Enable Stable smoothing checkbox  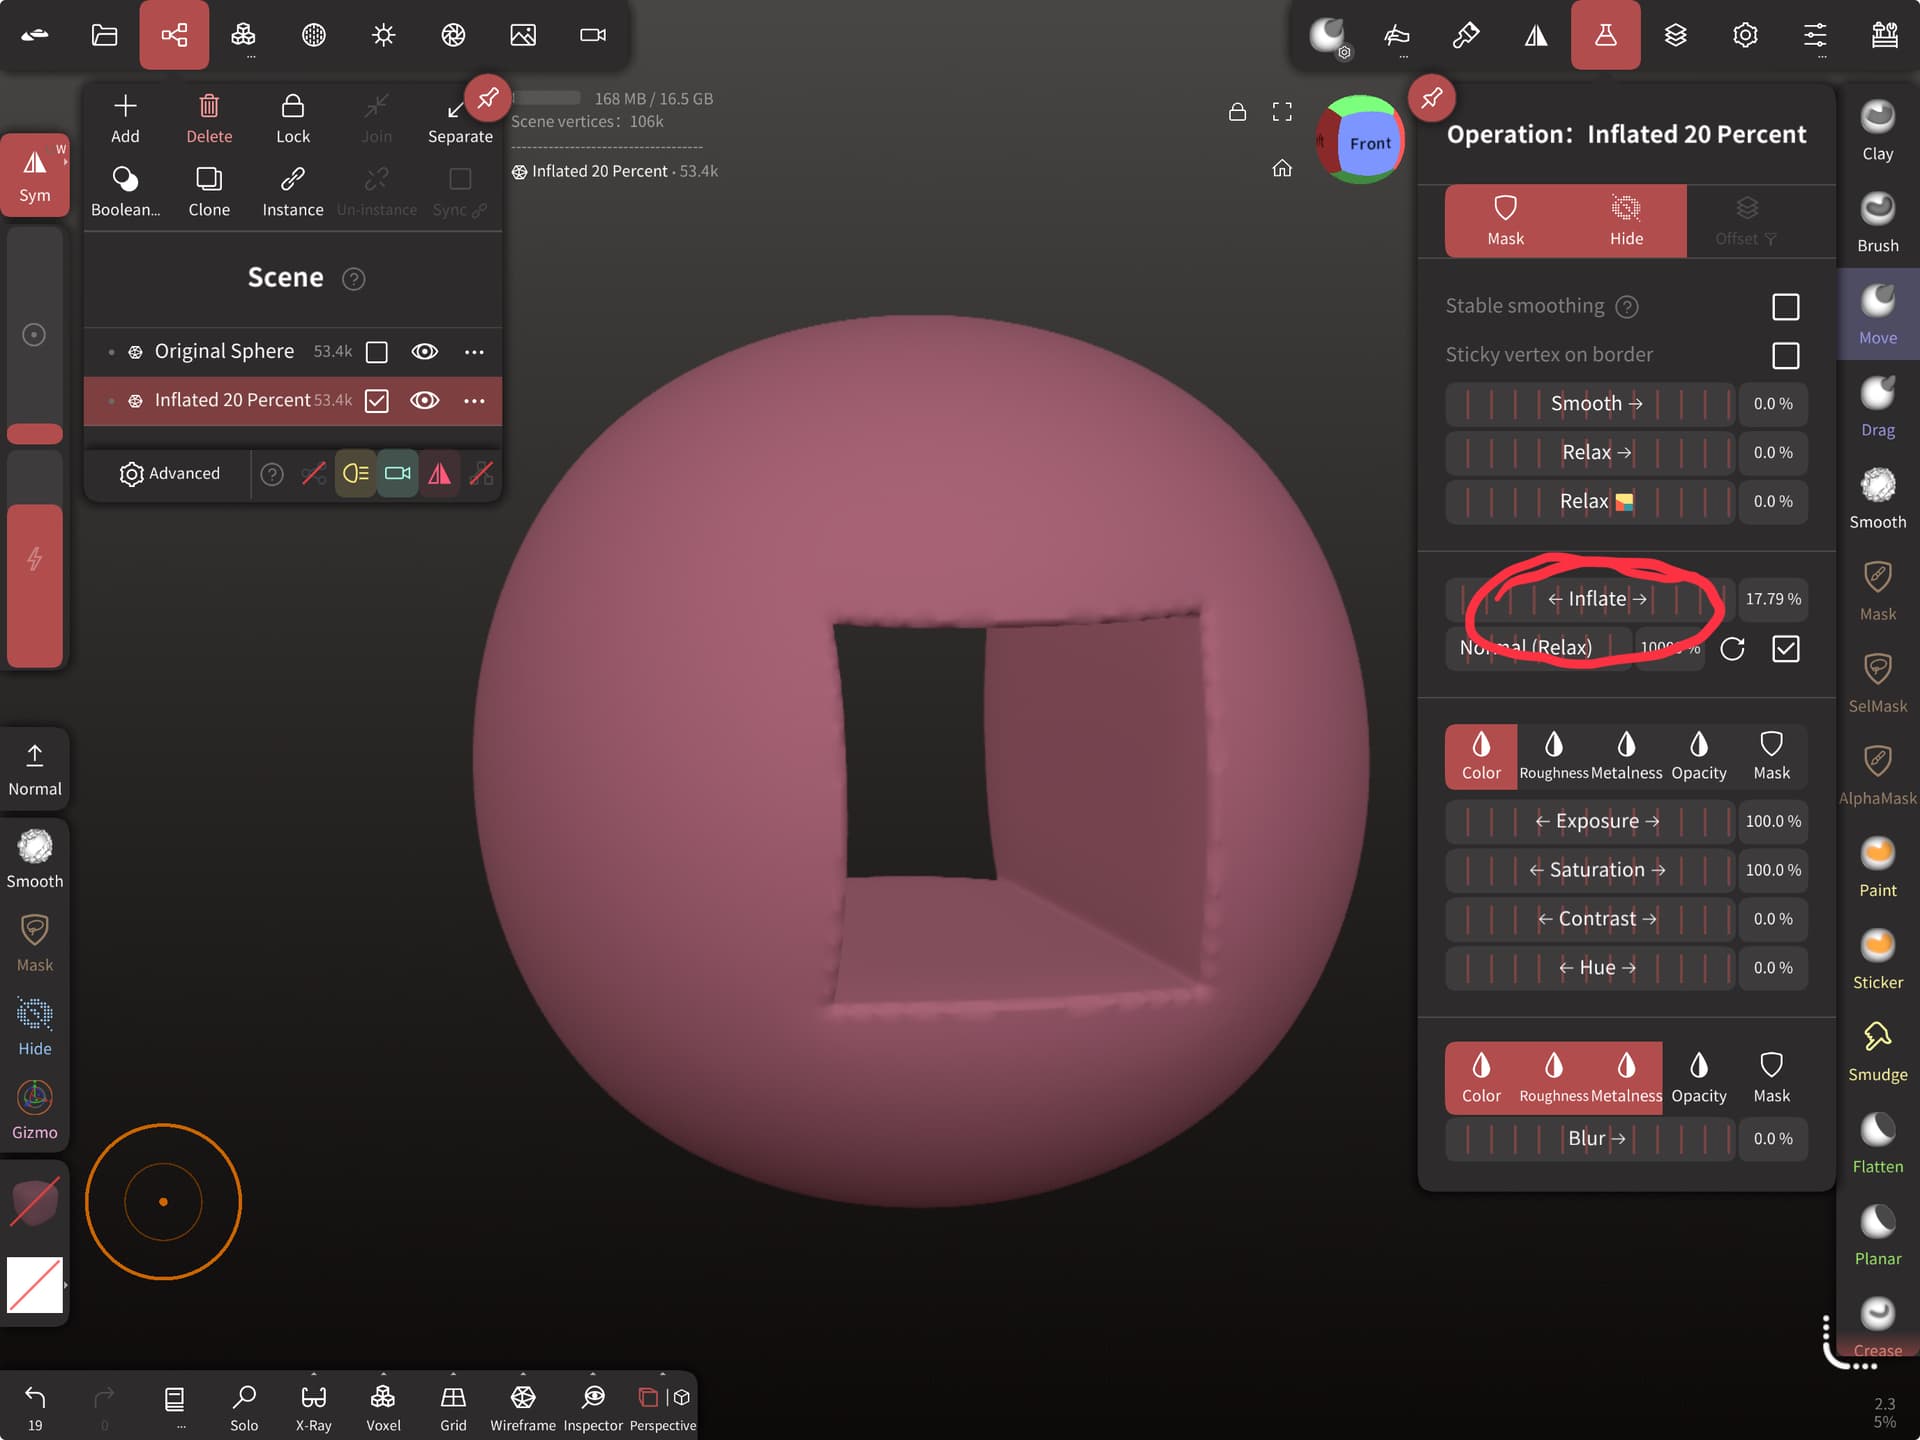[x=1785, y=307]
